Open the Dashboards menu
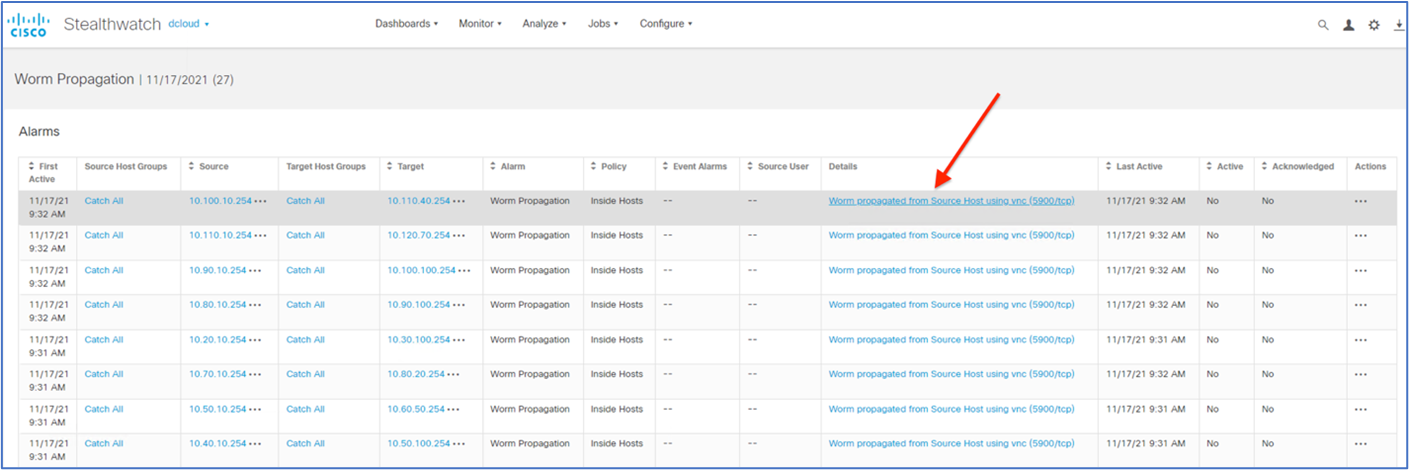 click(x=406, y=24)
